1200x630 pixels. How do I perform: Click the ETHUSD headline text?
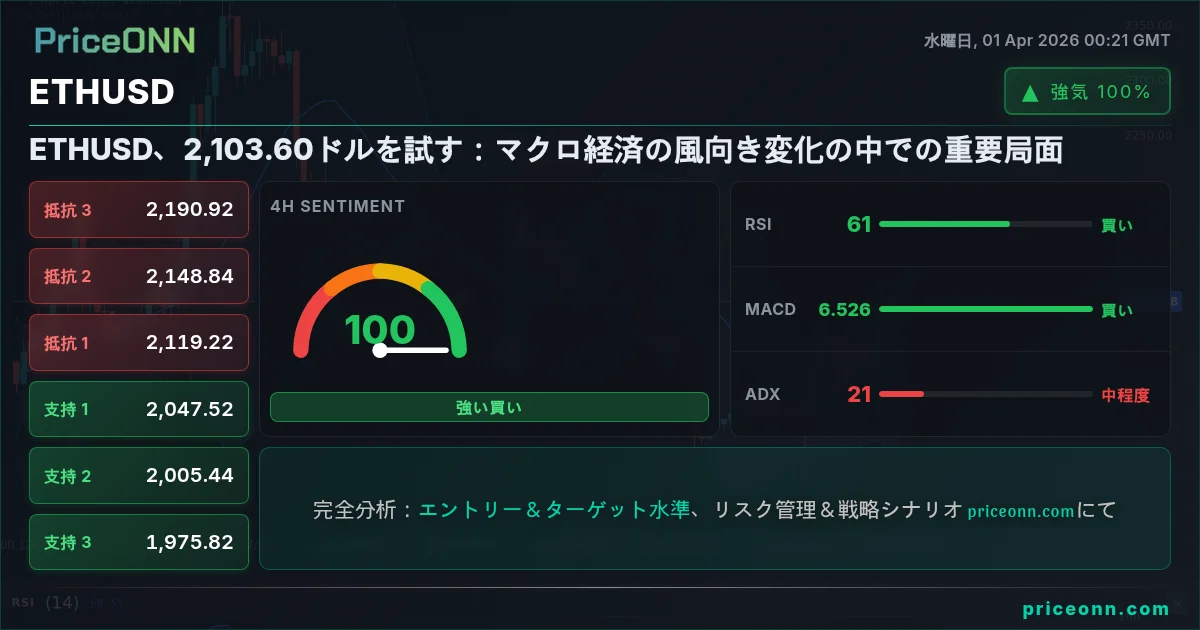pos(546,150)
